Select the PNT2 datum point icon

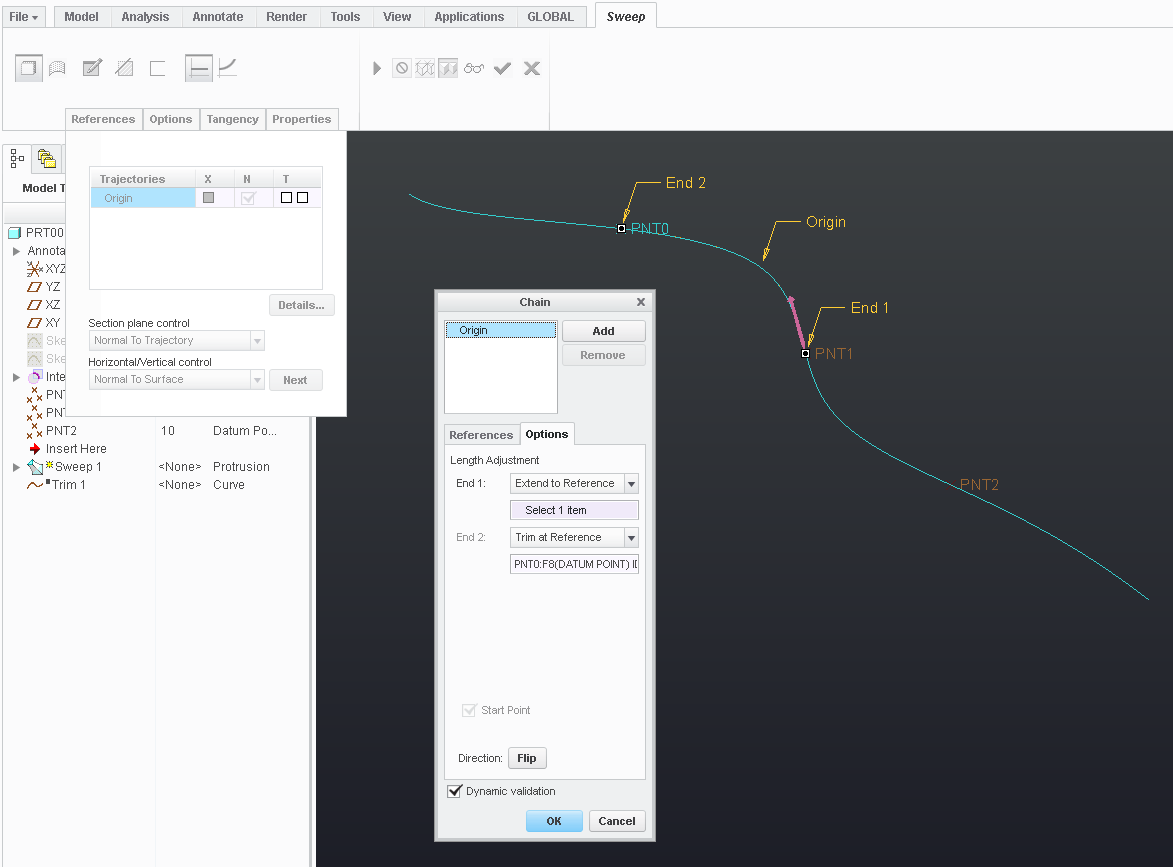pyautogui.click(x=34, y=430)
